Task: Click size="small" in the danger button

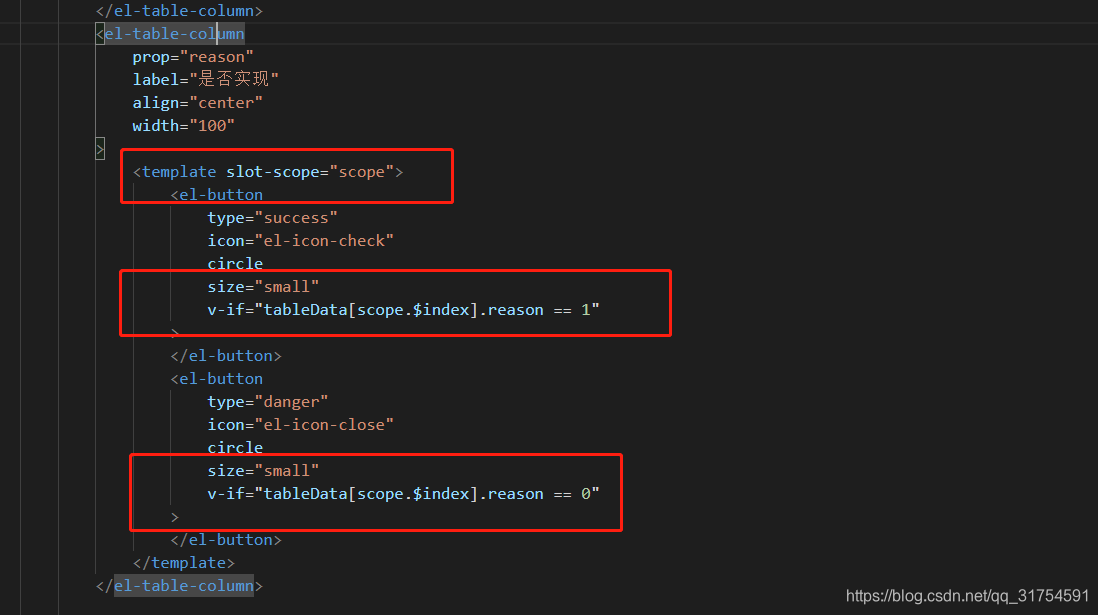Action: (263, 471)
